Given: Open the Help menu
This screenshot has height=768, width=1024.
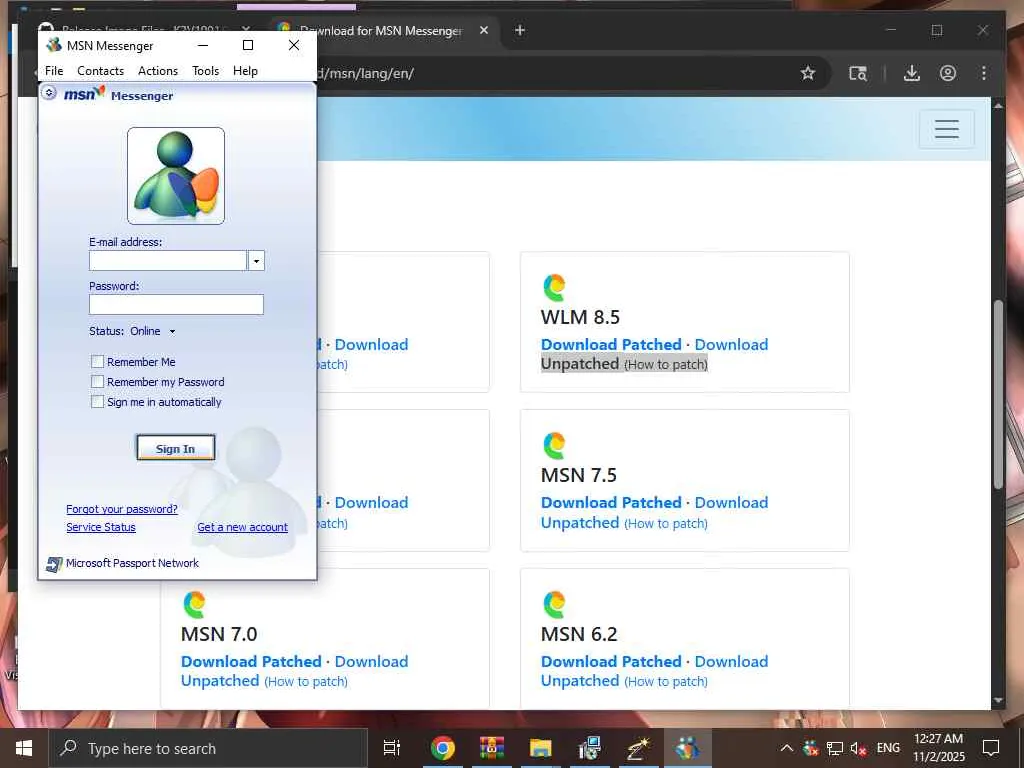Looking at the screenshot, I should pyautogui.click(x=246, y=71).
